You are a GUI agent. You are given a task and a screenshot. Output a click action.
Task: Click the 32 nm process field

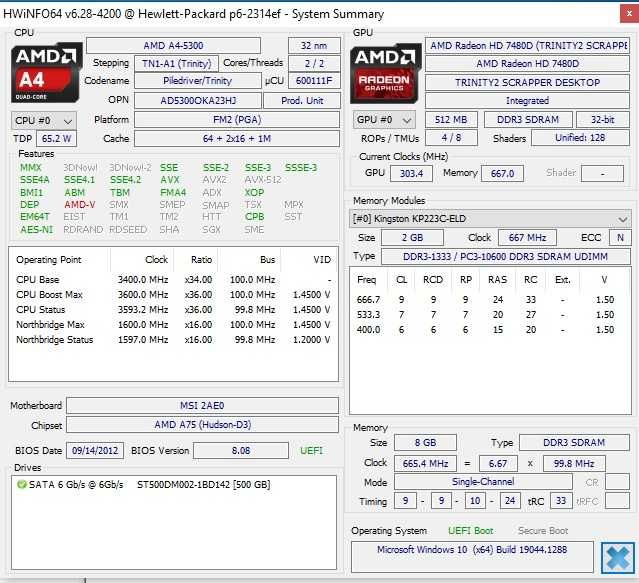coord(314,46)
